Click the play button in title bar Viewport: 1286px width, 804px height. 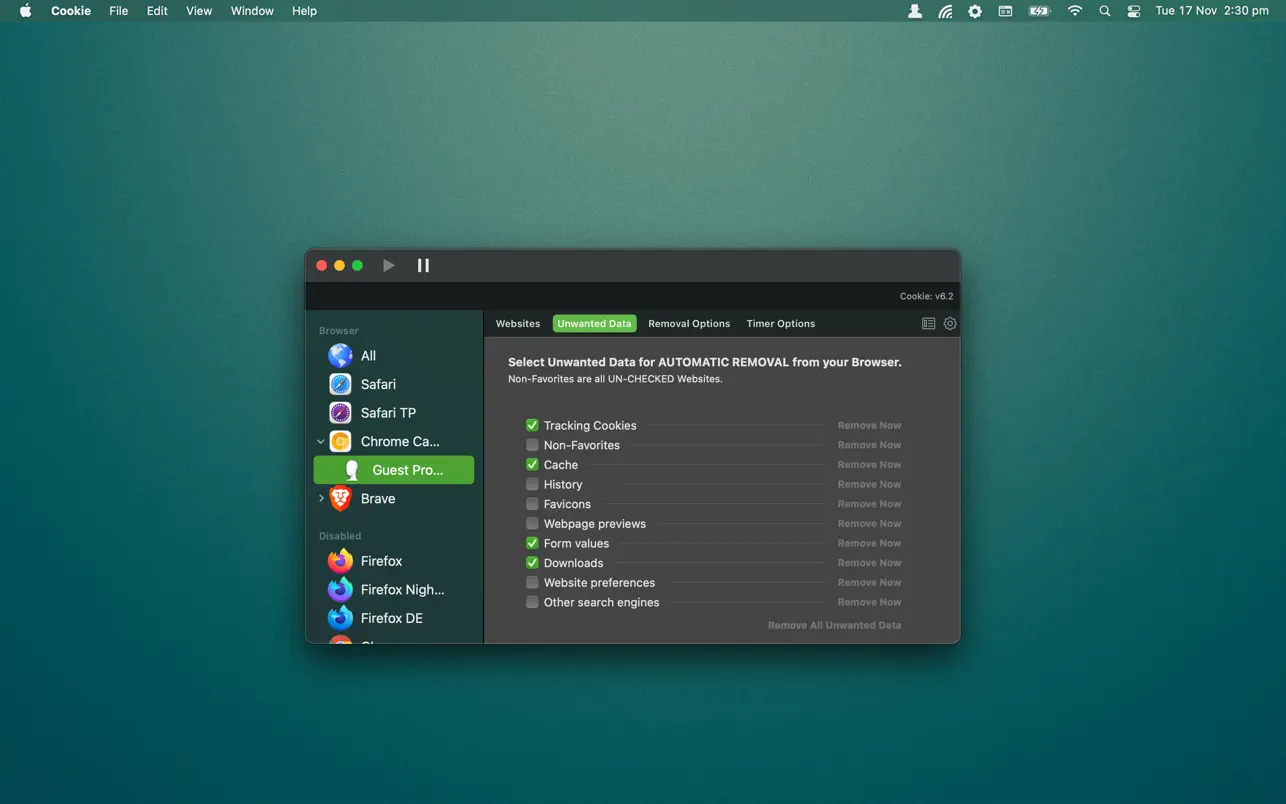[x=388, y=265]
